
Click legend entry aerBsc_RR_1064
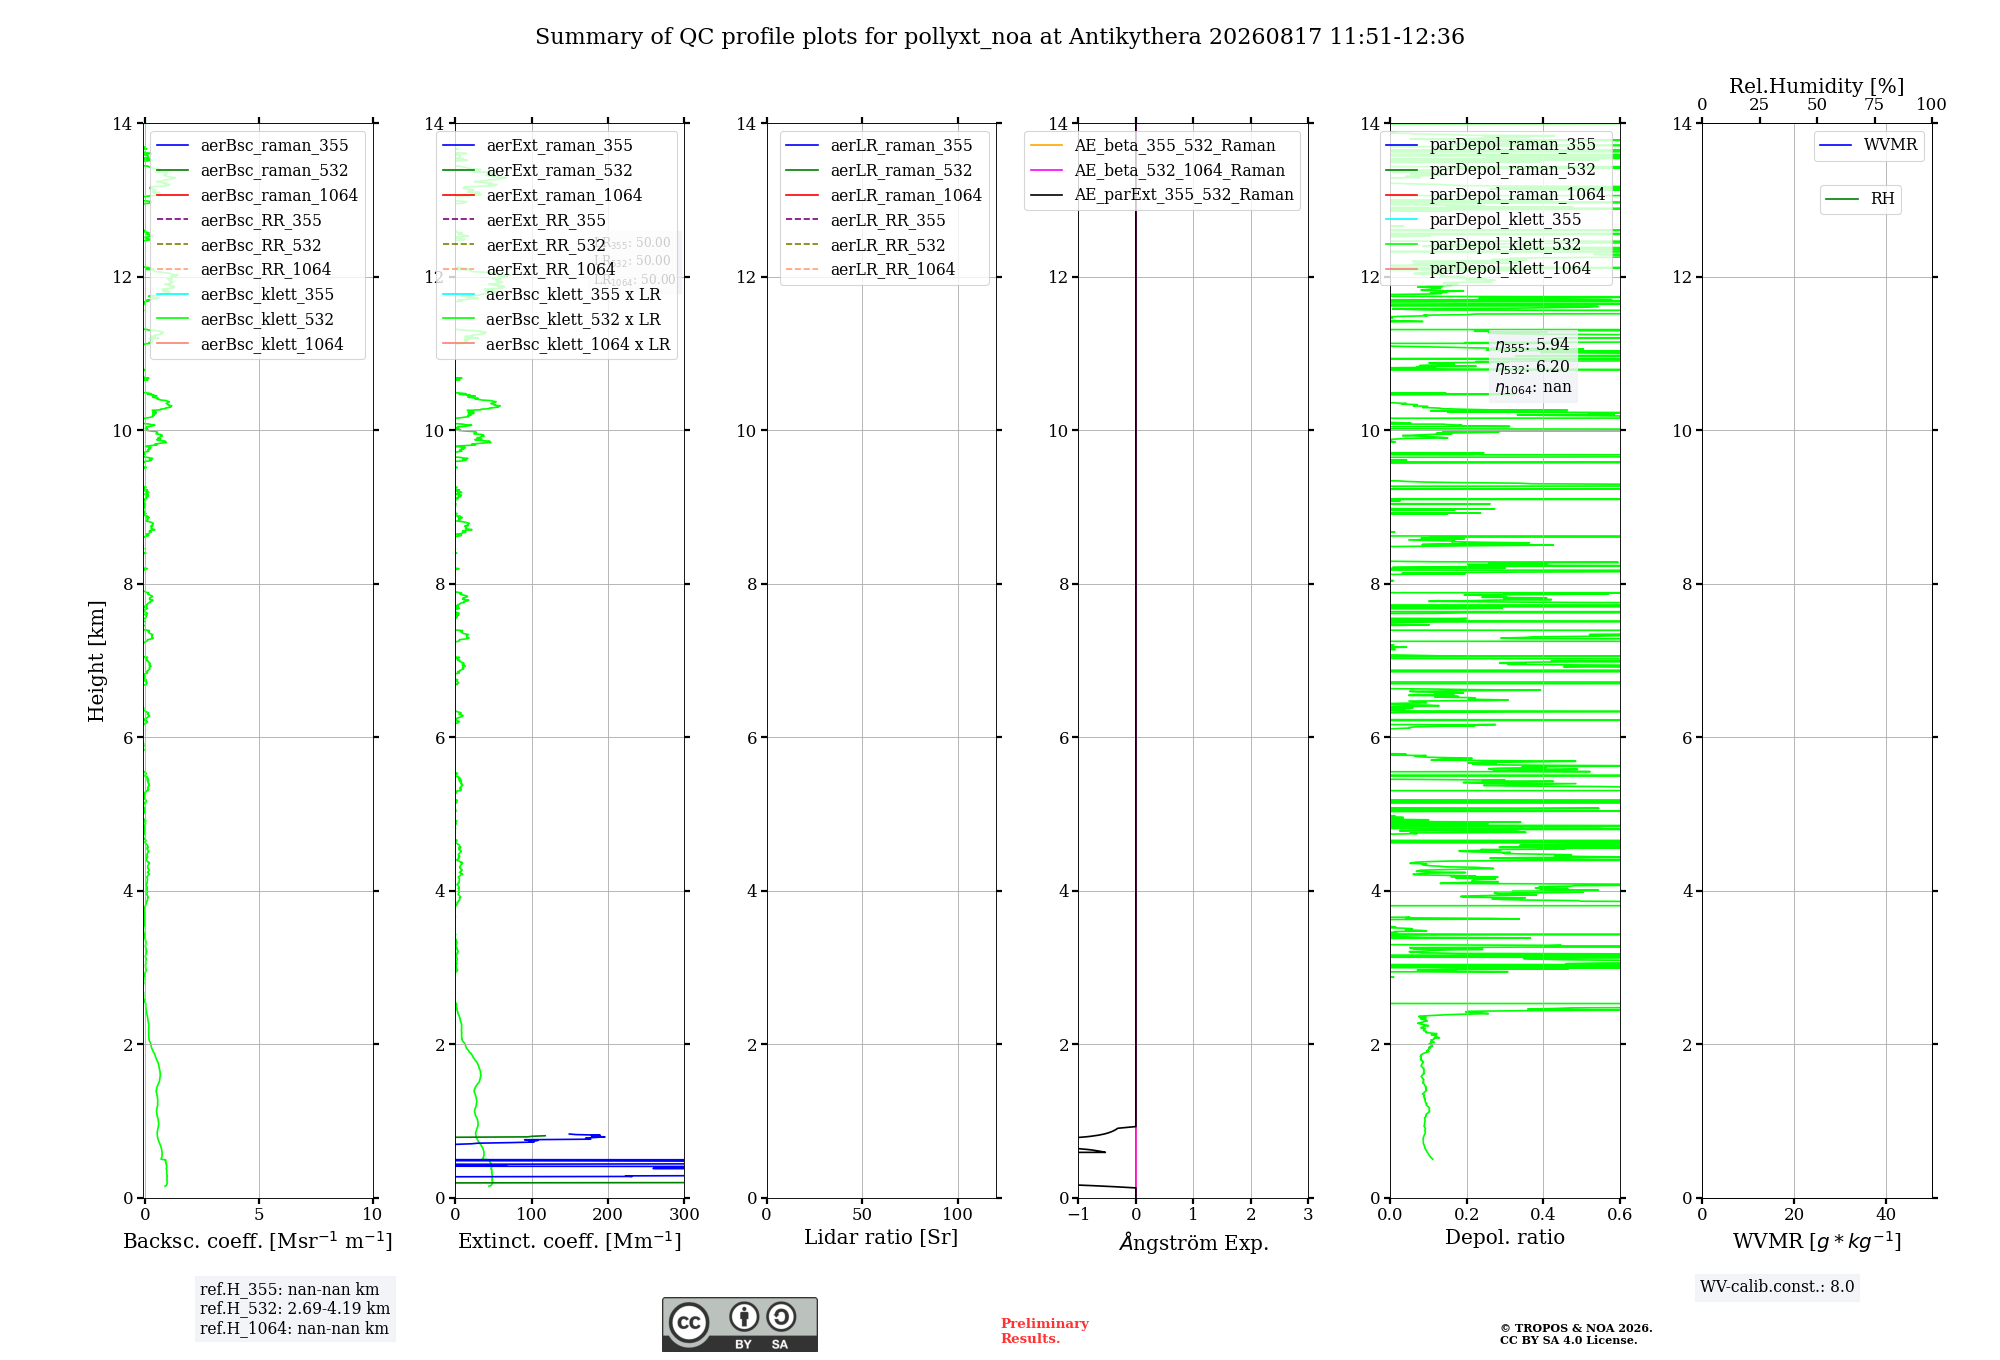[x=244, y=270]
